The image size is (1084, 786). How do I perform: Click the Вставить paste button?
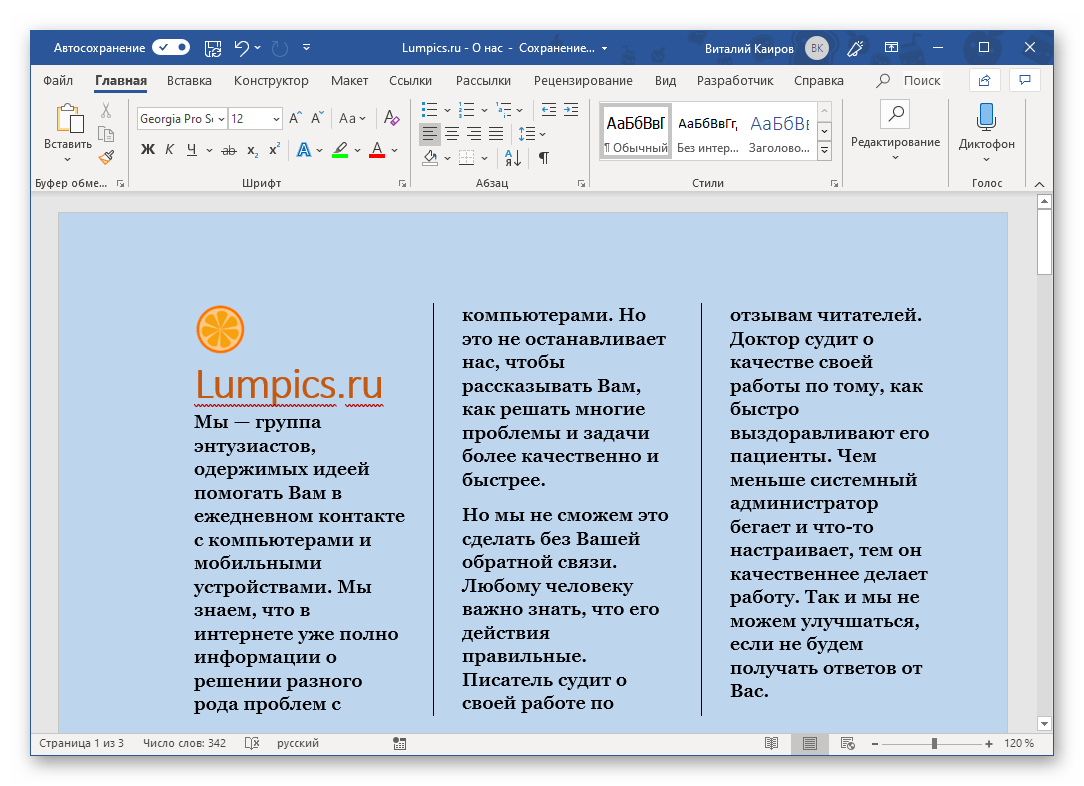68,120
